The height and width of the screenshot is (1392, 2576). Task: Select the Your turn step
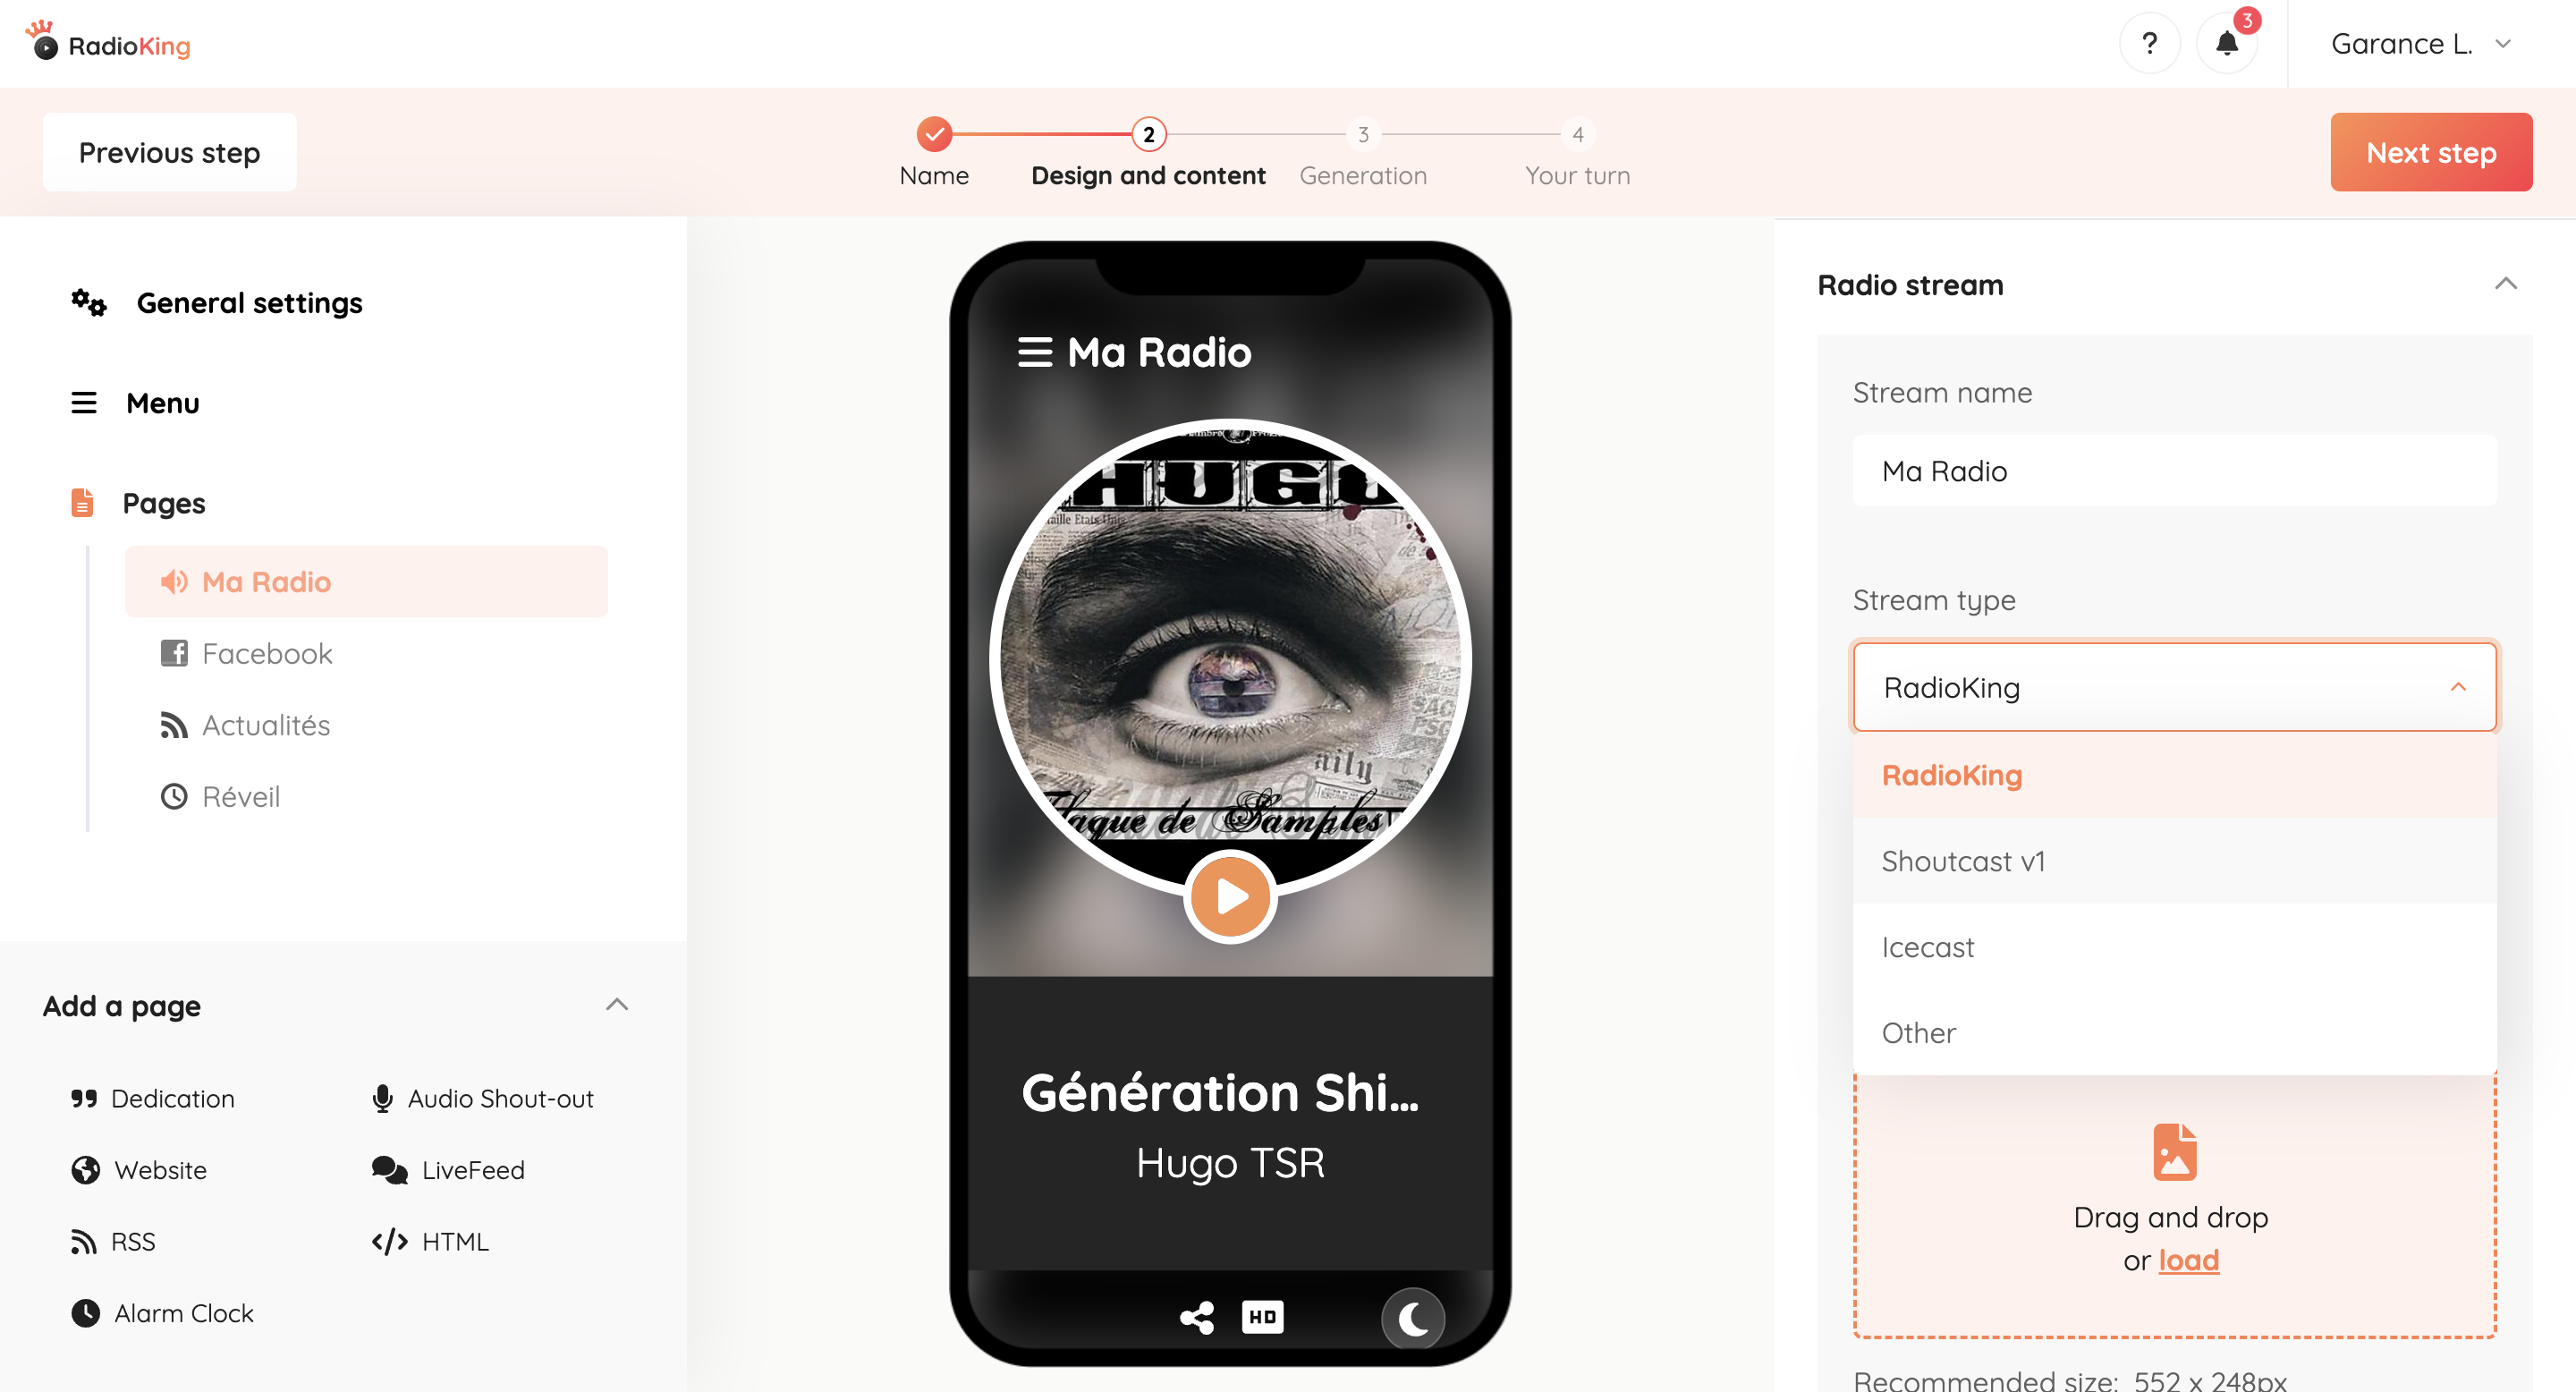tap(1577, 152)
